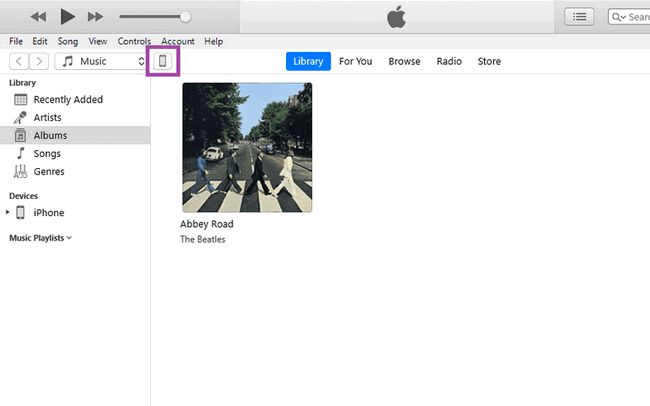Open the Abbey Road album cover

[247, 147]
